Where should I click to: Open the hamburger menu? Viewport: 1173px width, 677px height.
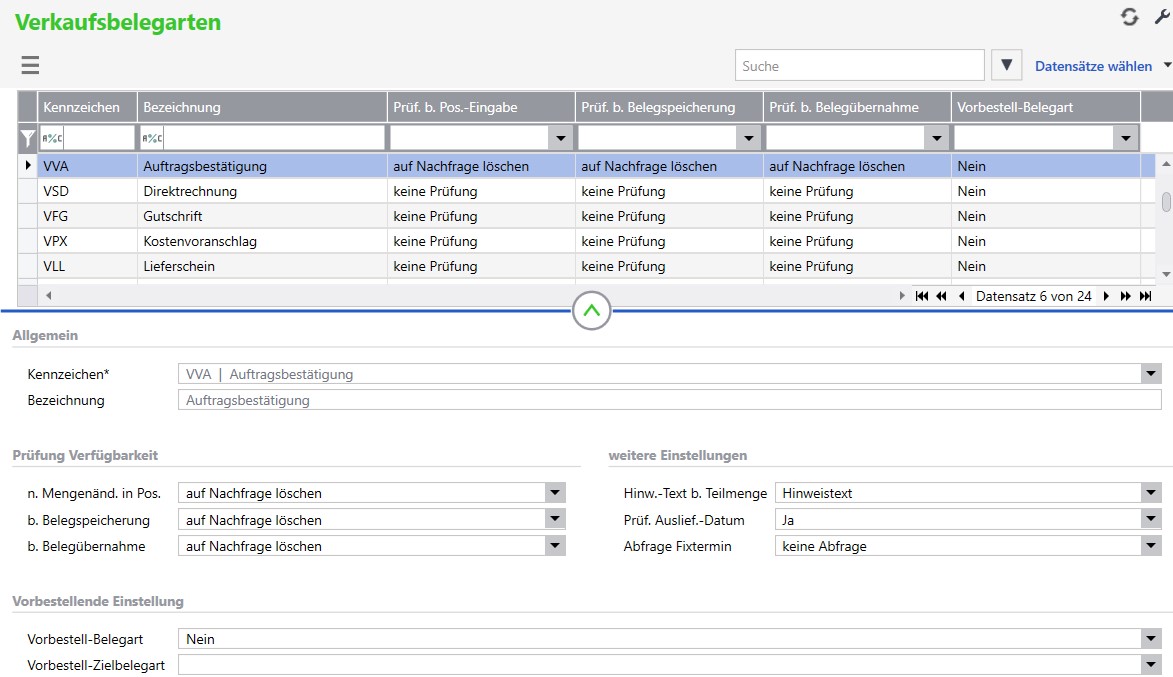30,66
